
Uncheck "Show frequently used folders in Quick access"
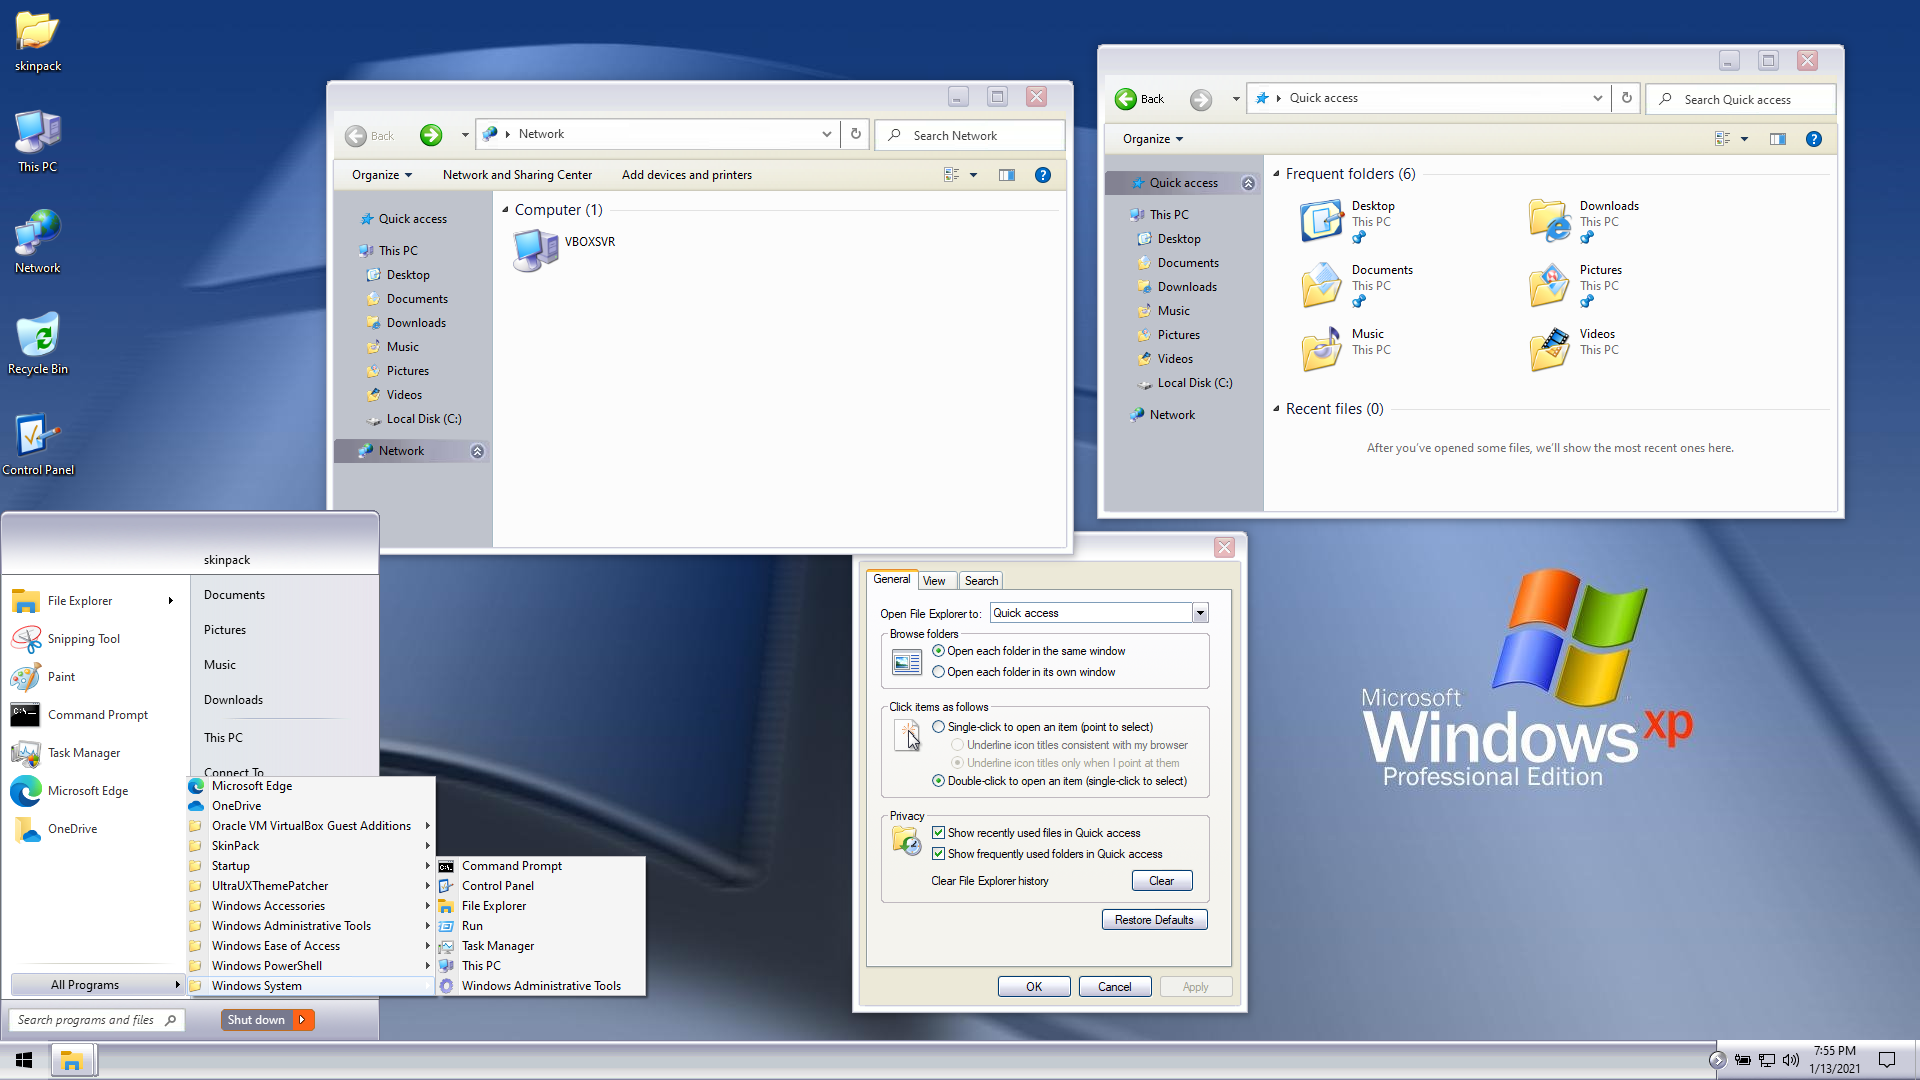pos(938,854)
